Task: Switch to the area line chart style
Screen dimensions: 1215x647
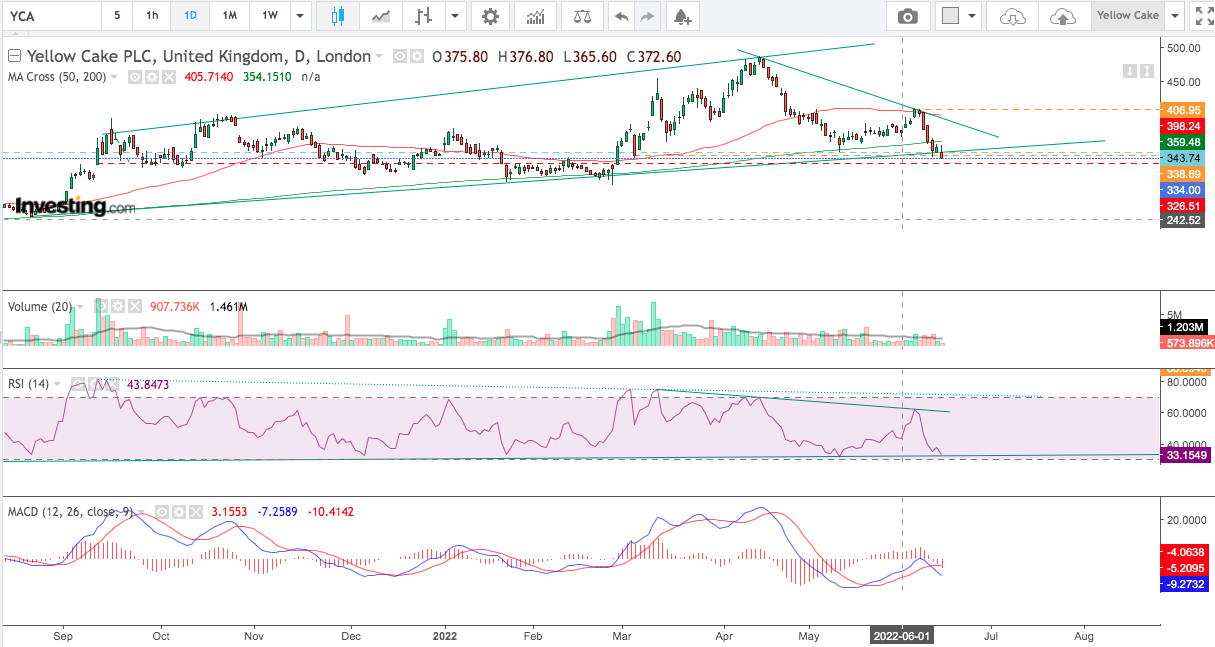Action: (381, 16)
